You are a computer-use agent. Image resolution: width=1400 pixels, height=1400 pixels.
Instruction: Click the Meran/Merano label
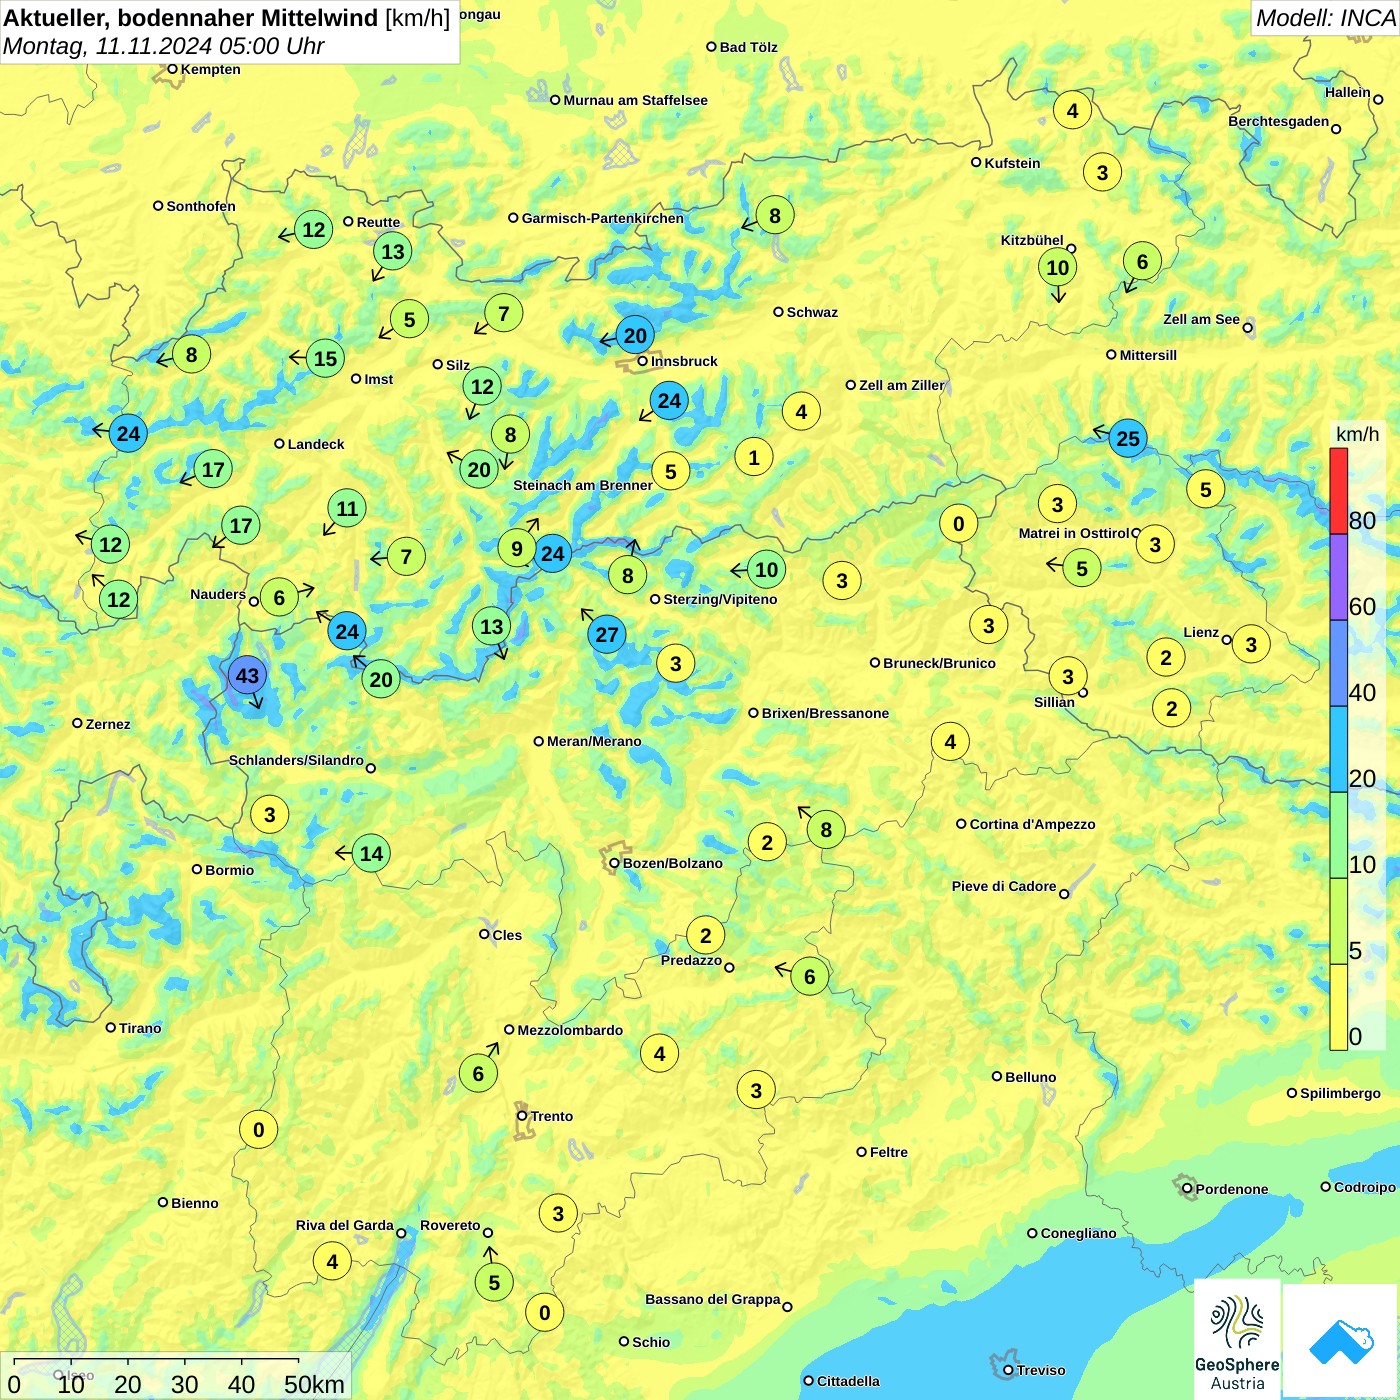point(594,741)
